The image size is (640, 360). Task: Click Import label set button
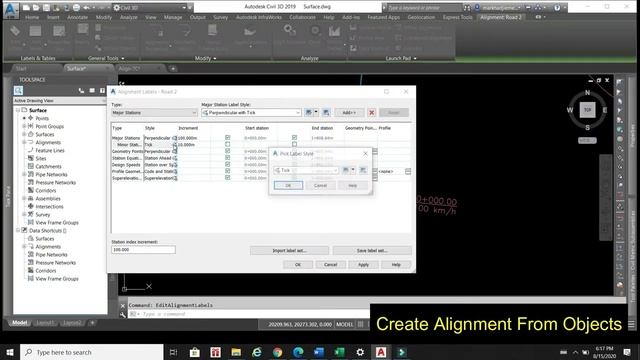click(x=289, y=250)
